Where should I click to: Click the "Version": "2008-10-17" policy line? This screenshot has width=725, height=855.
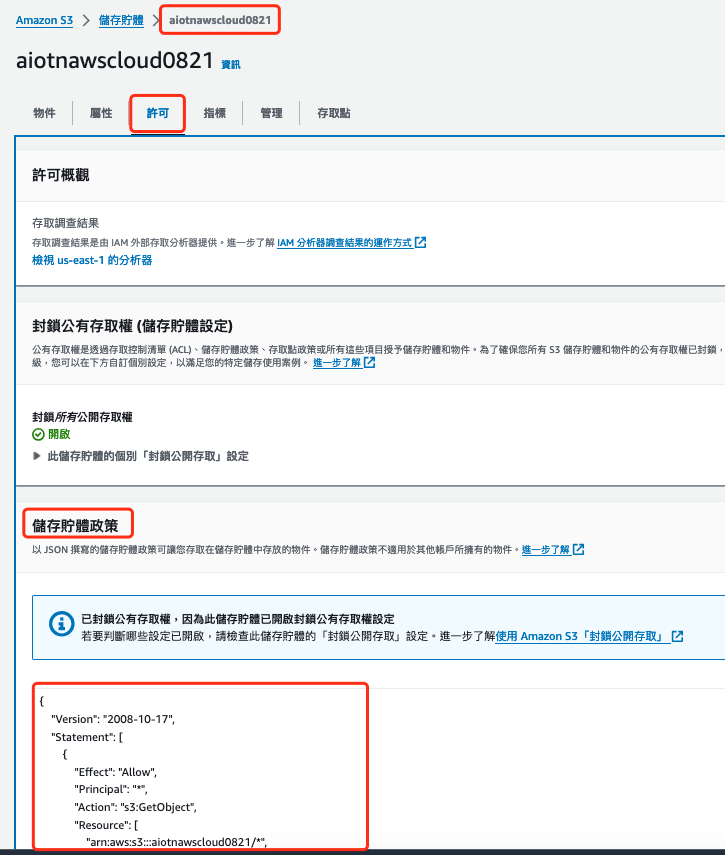[x=113, y=719]
